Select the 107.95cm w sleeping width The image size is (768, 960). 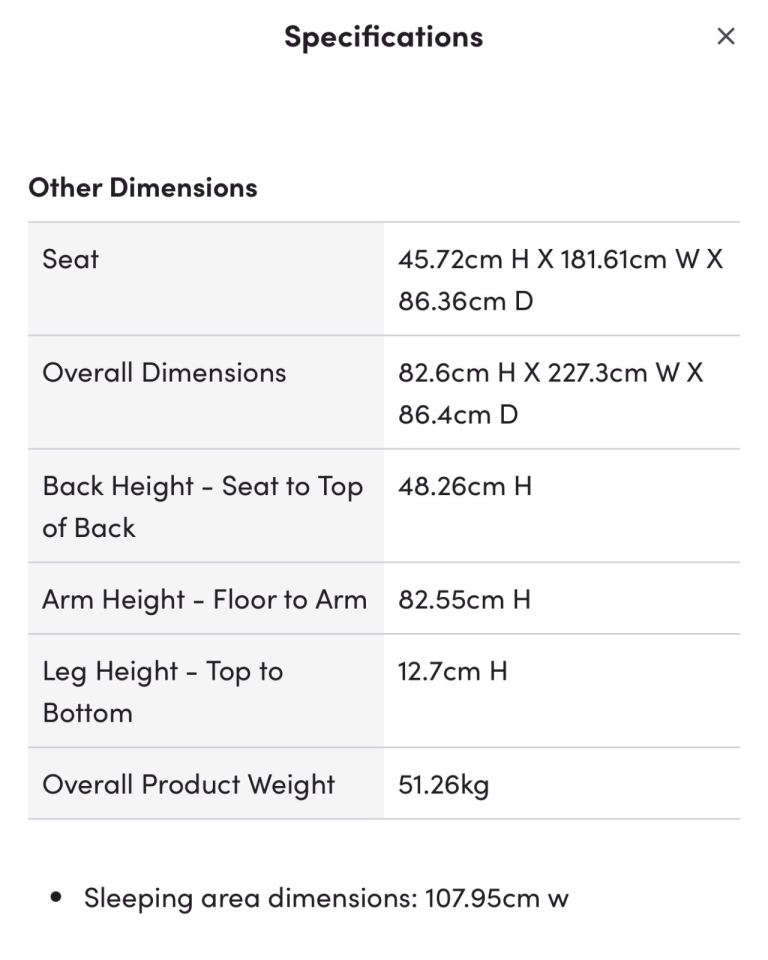click(x=497, y=897)
